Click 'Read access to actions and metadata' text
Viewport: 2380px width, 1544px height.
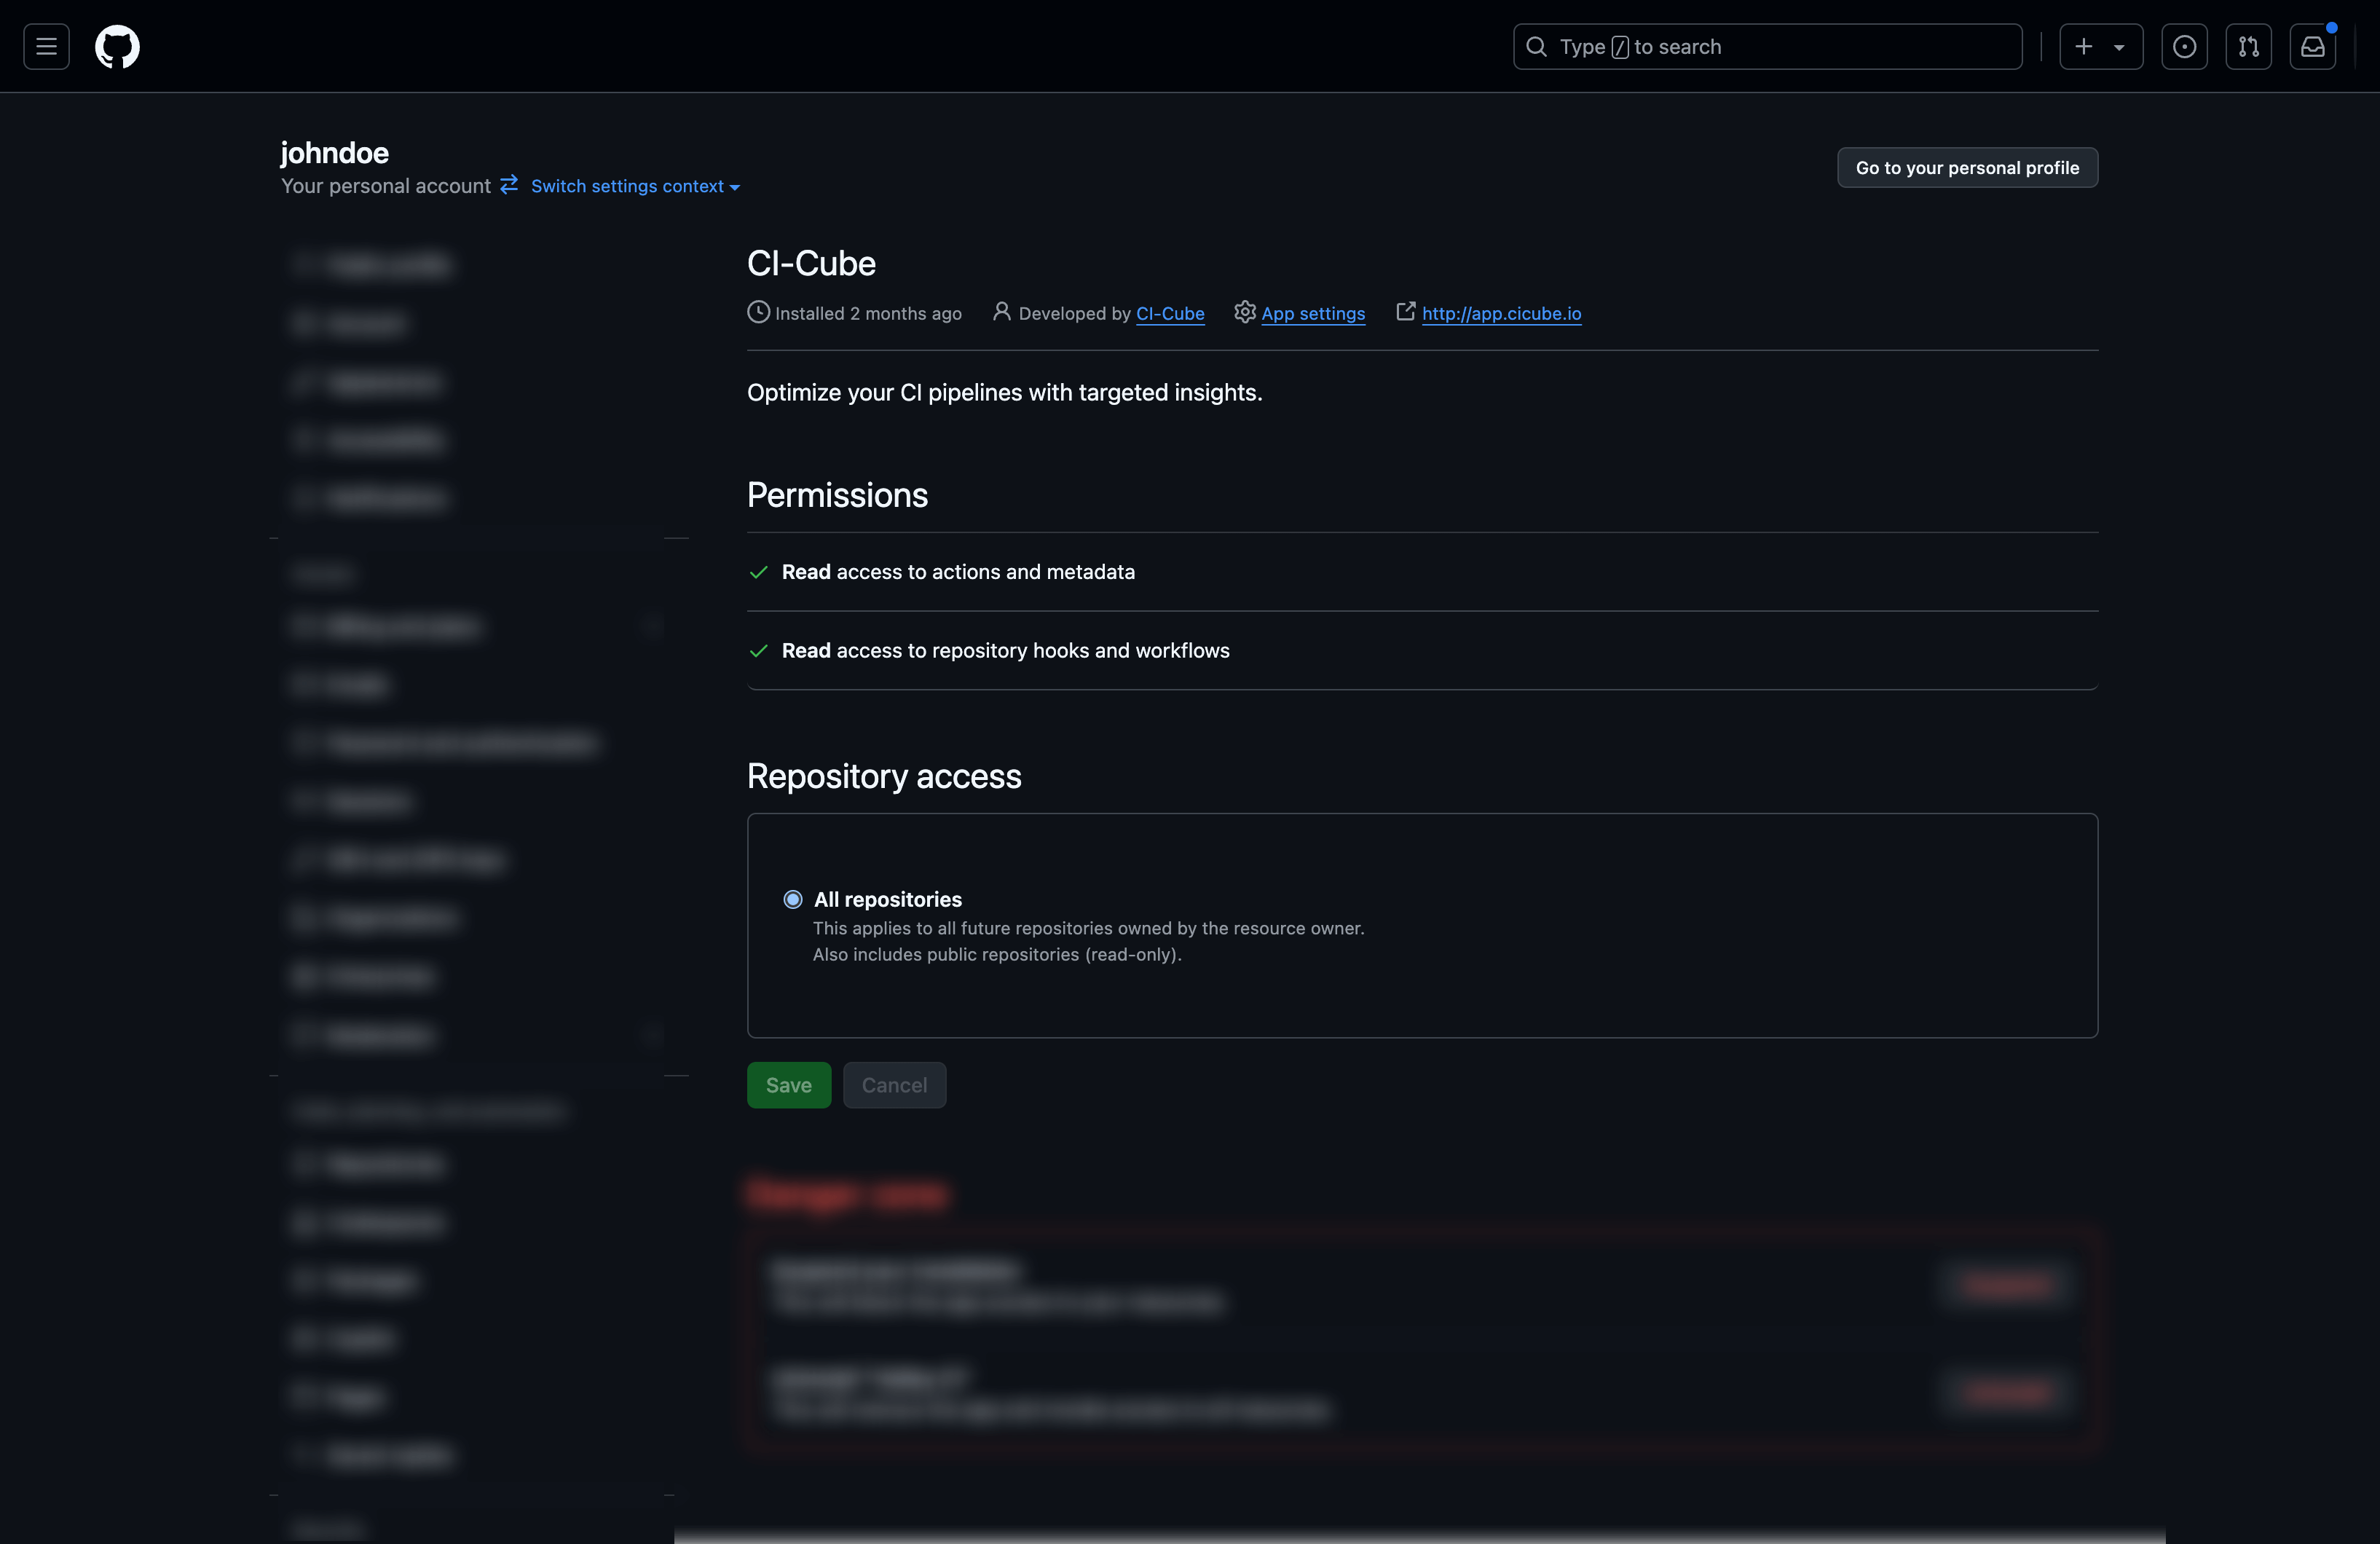point(958,572)
